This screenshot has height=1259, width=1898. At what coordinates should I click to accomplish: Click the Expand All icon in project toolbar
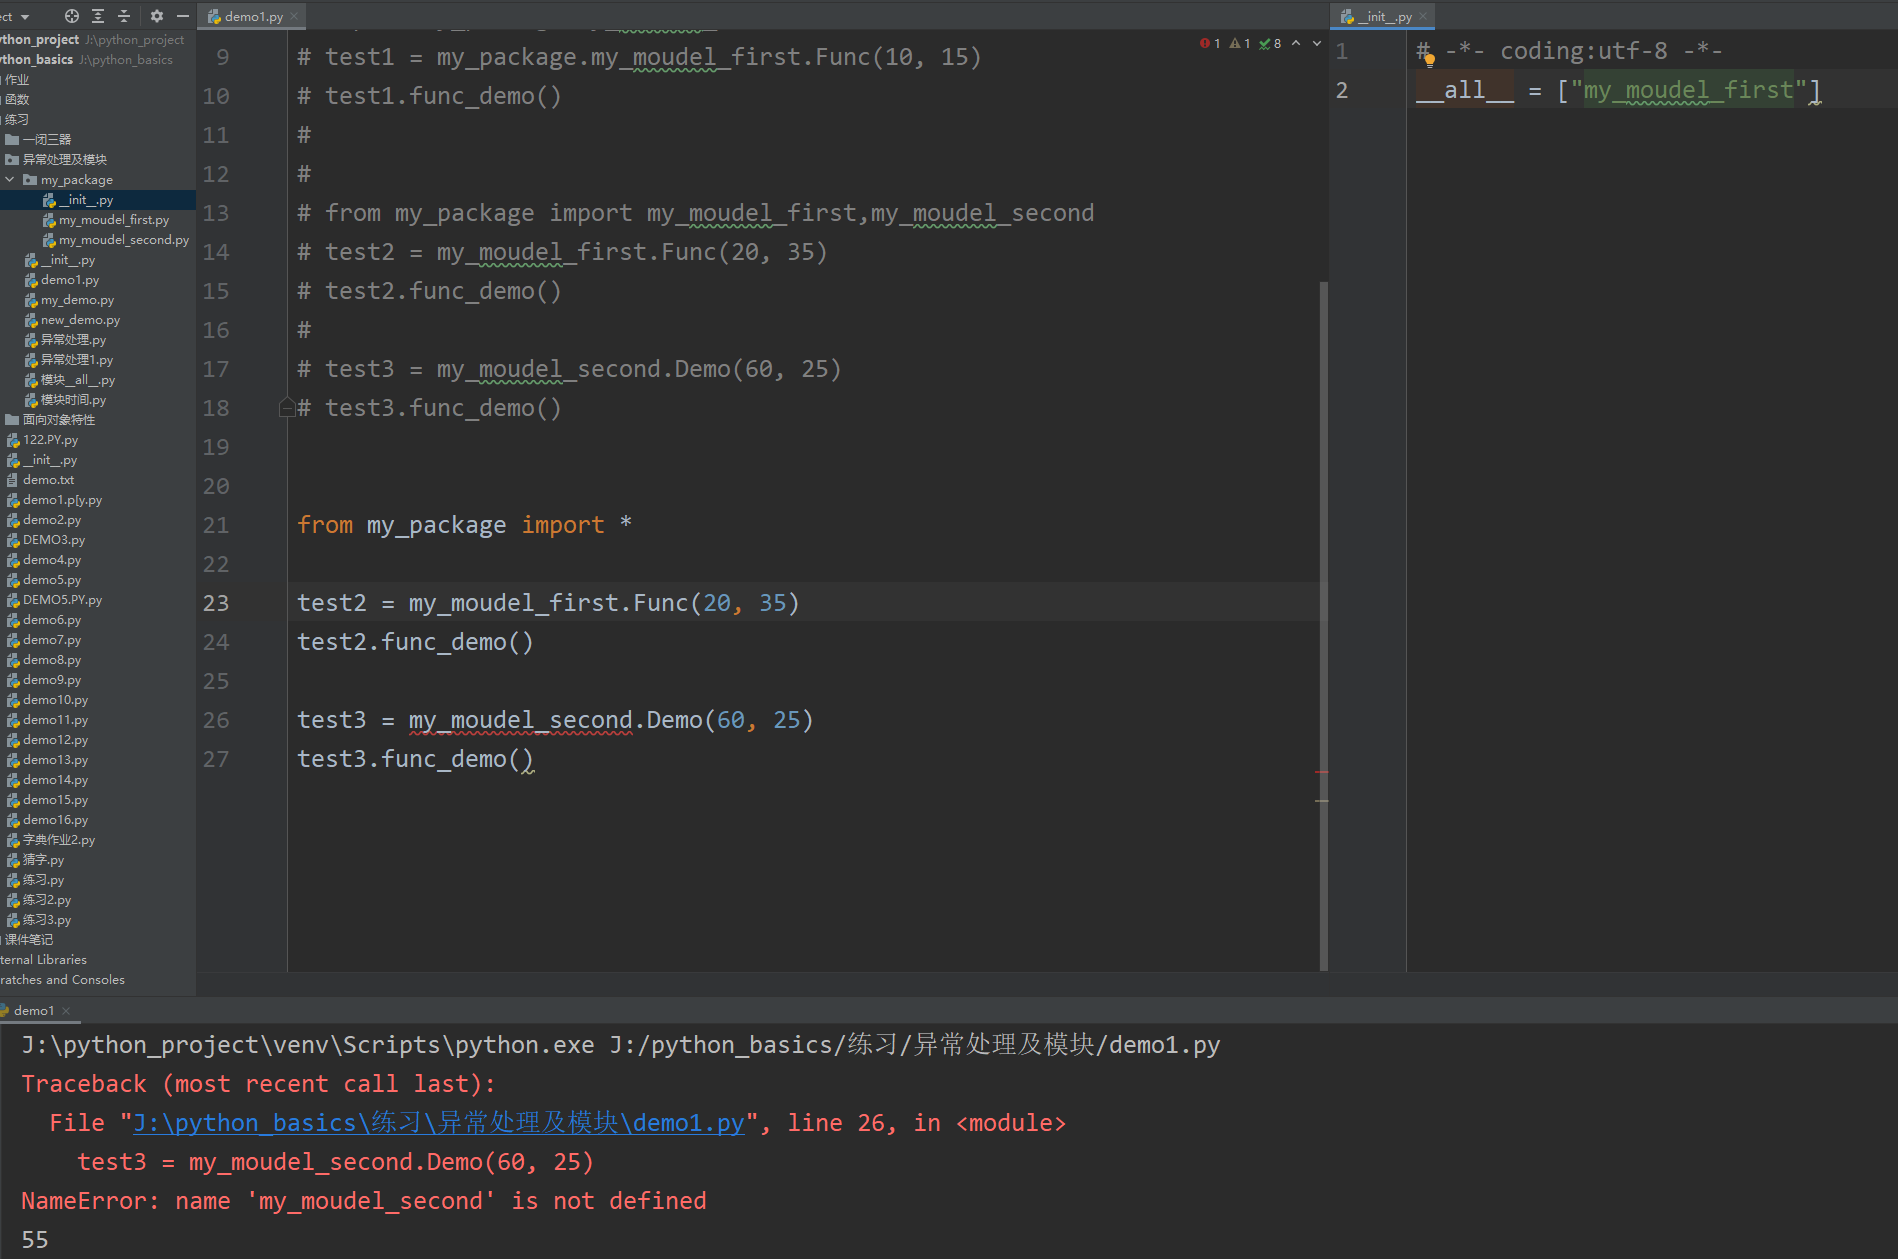point(98,16)
